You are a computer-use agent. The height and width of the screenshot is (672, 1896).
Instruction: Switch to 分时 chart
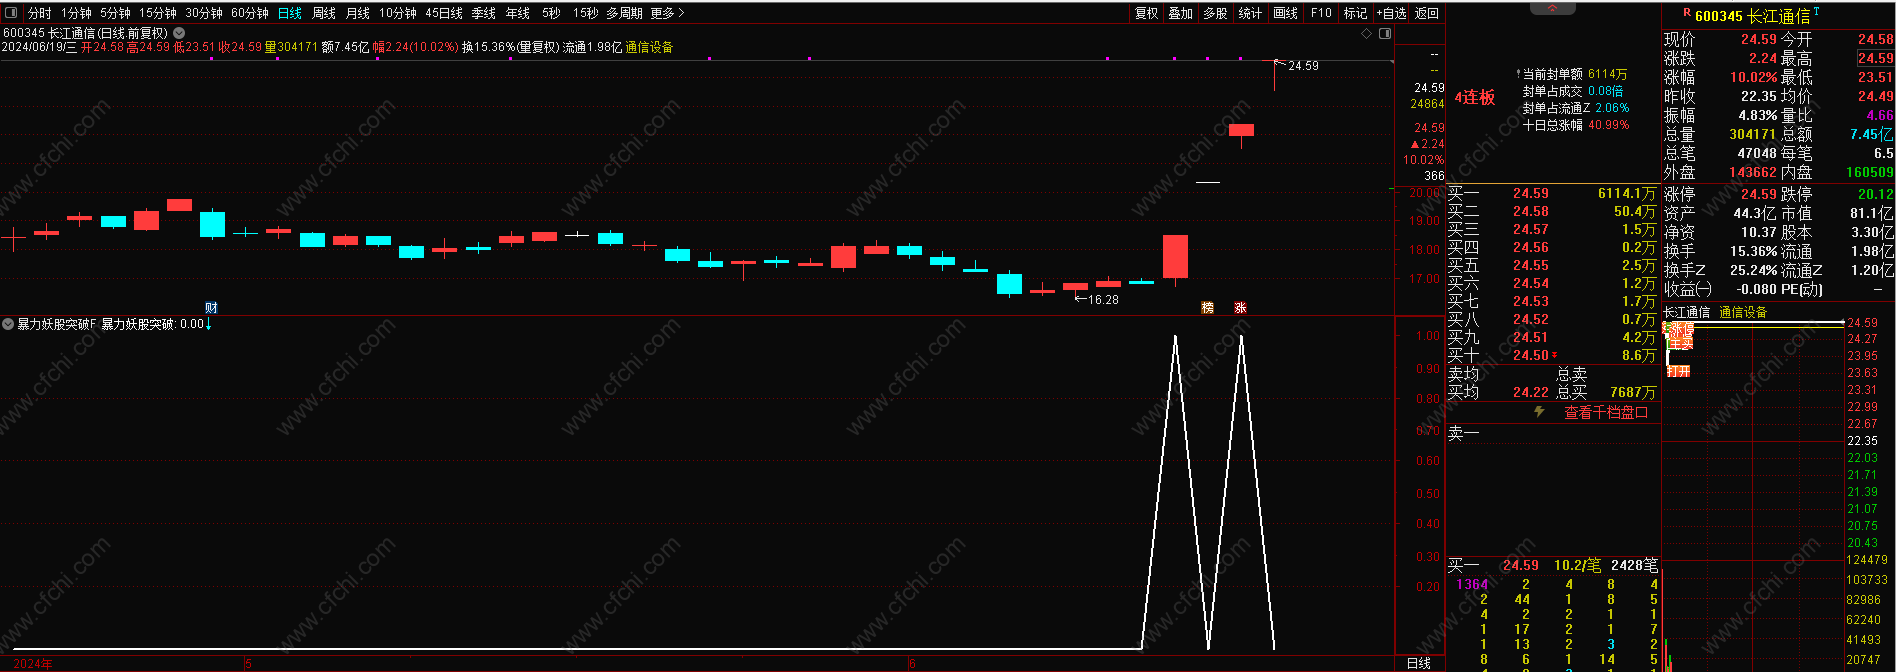click(39, 13)
